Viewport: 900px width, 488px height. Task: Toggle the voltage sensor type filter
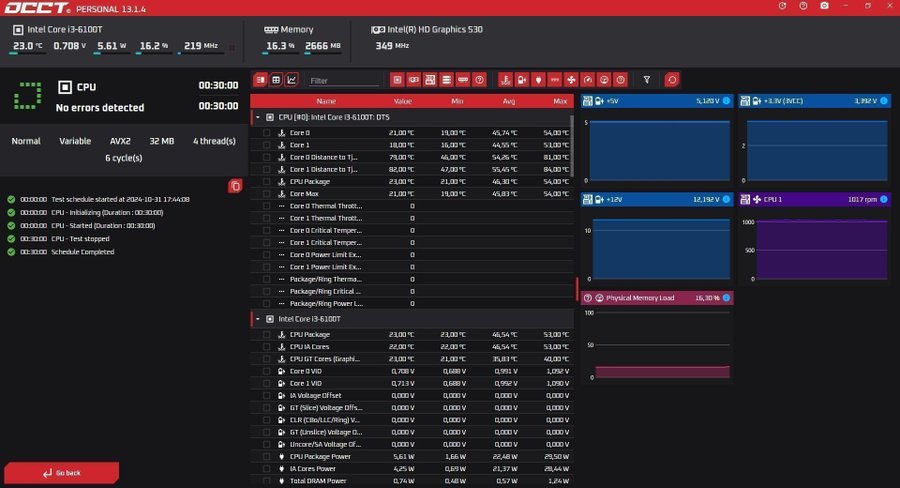pyautogui.click(x=522, y=80)
